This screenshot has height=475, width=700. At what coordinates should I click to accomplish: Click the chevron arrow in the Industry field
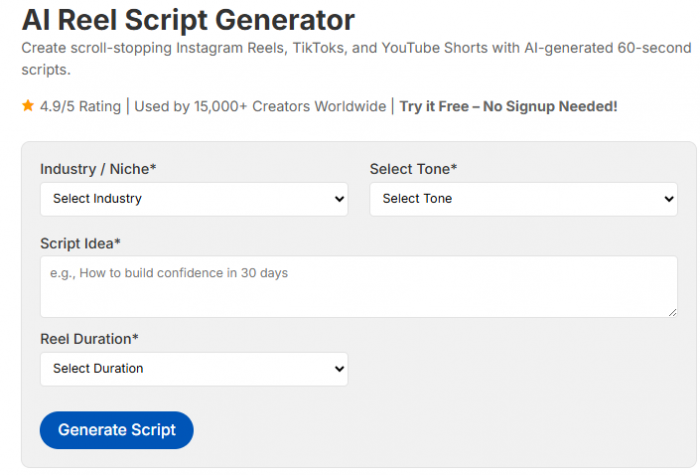tap(339, 199)
